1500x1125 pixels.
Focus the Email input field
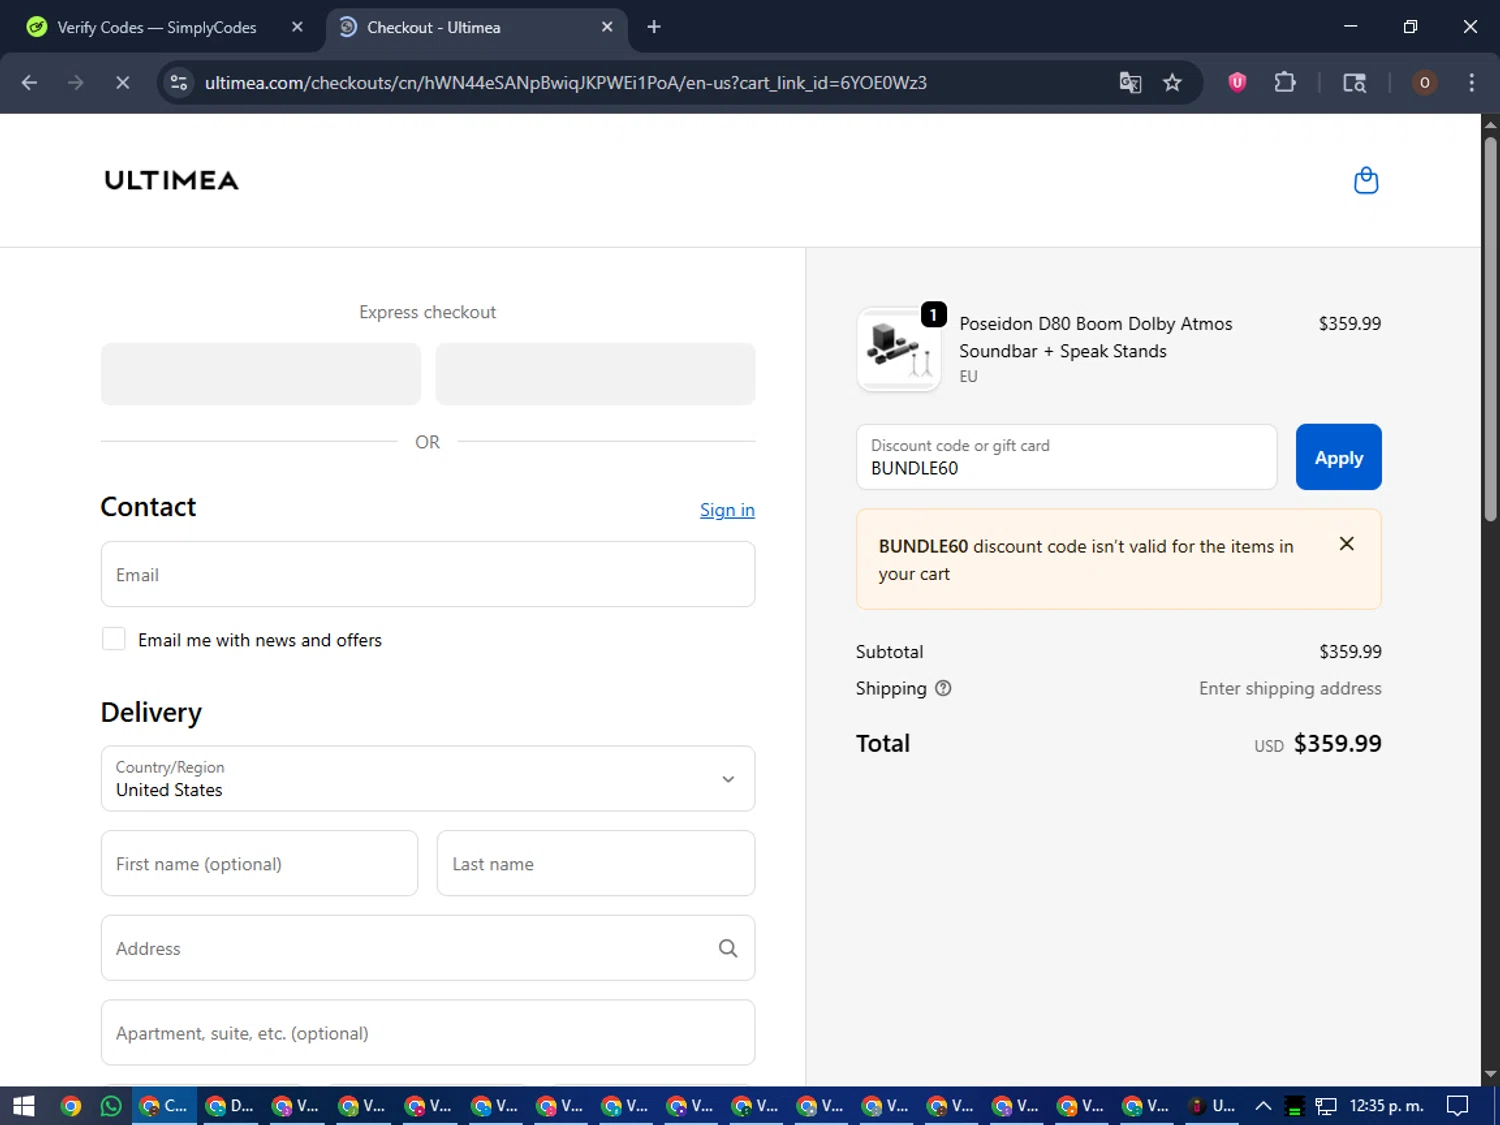(428, 574)
